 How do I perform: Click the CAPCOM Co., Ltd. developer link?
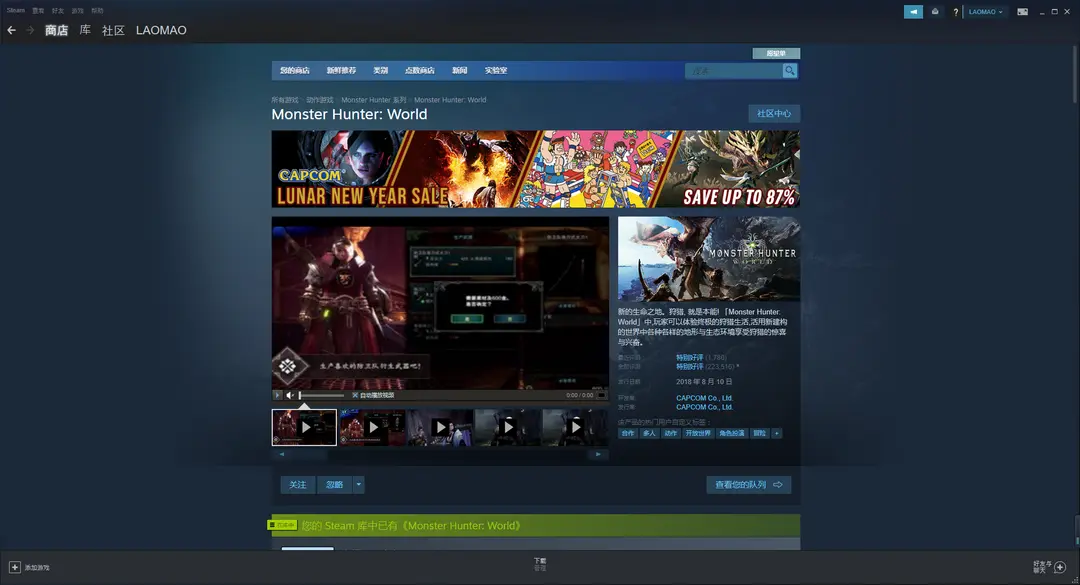[x=704, y=398]
